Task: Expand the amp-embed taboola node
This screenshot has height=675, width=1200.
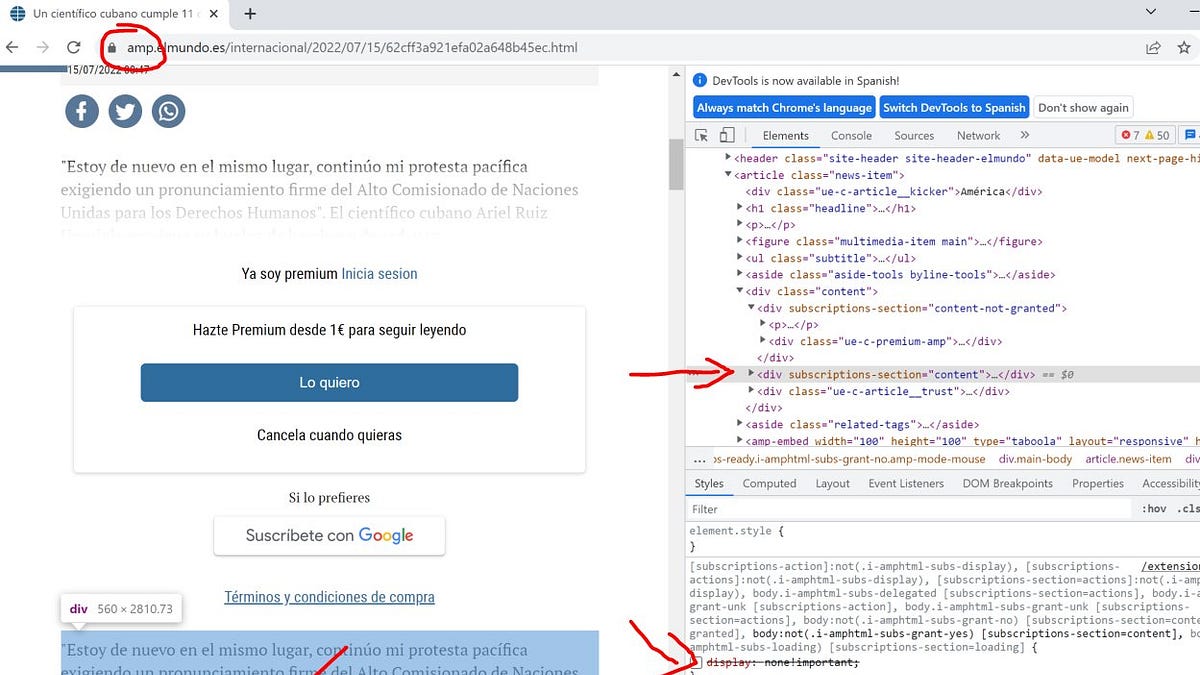Action: coord(740,441)
